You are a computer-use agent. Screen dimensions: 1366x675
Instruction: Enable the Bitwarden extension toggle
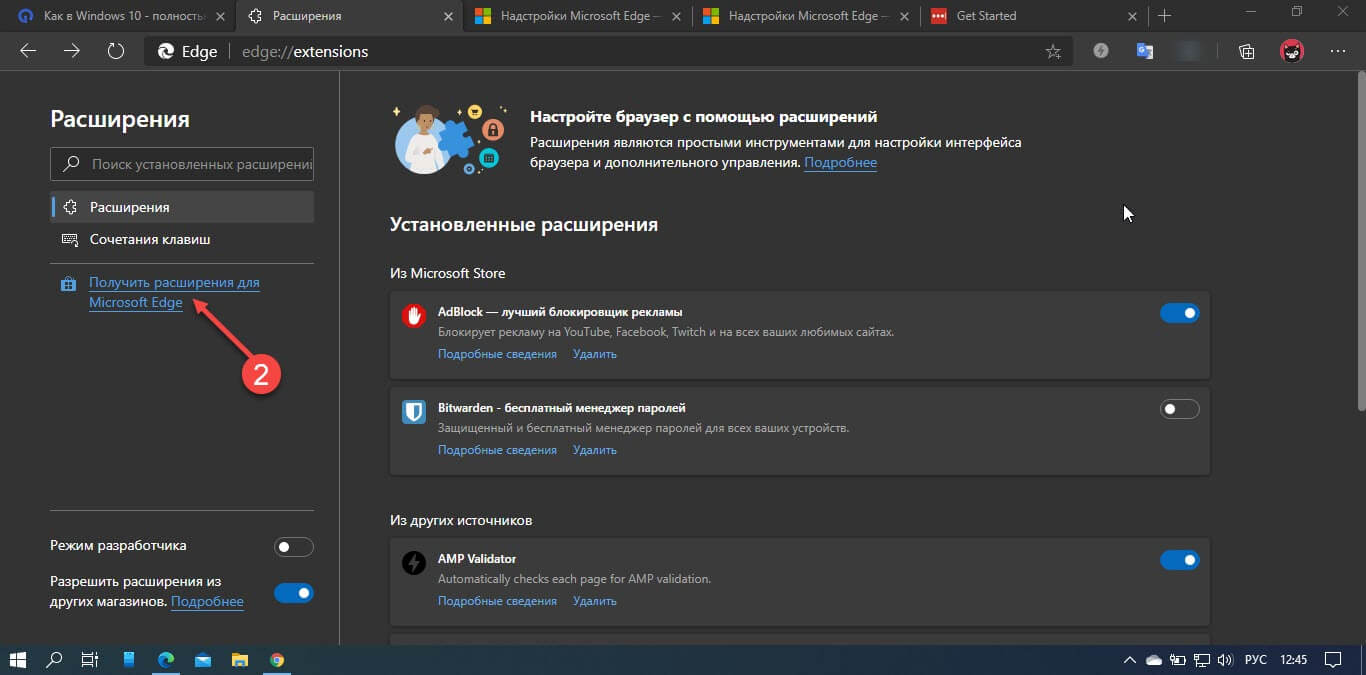(1179, 409)
